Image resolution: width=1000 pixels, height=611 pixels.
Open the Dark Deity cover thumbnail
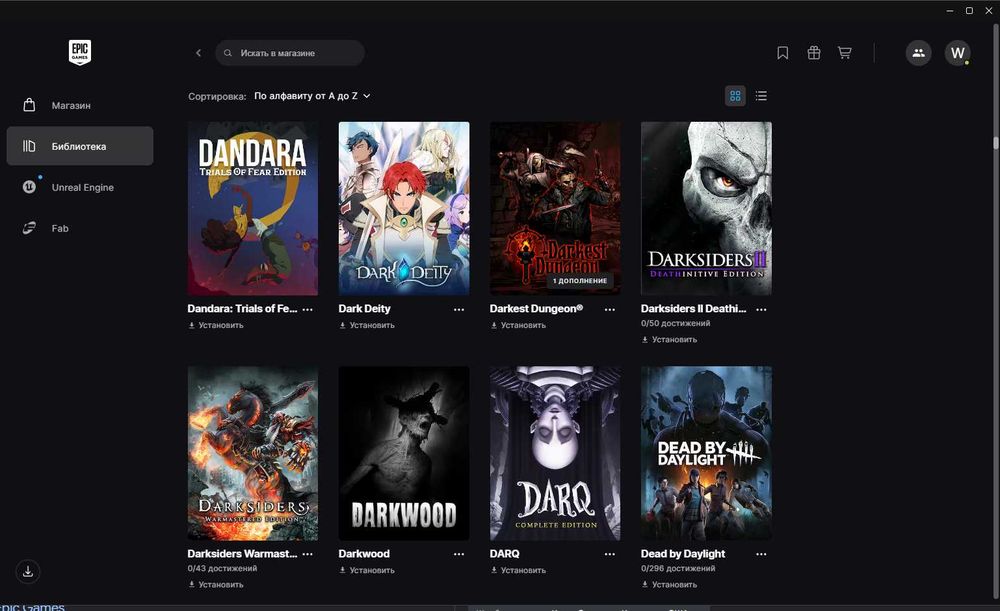pos(404,209)
